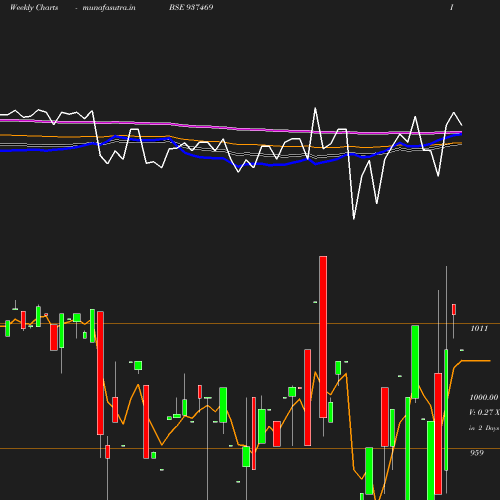Click the 1000.00 price value

(484, 397)
